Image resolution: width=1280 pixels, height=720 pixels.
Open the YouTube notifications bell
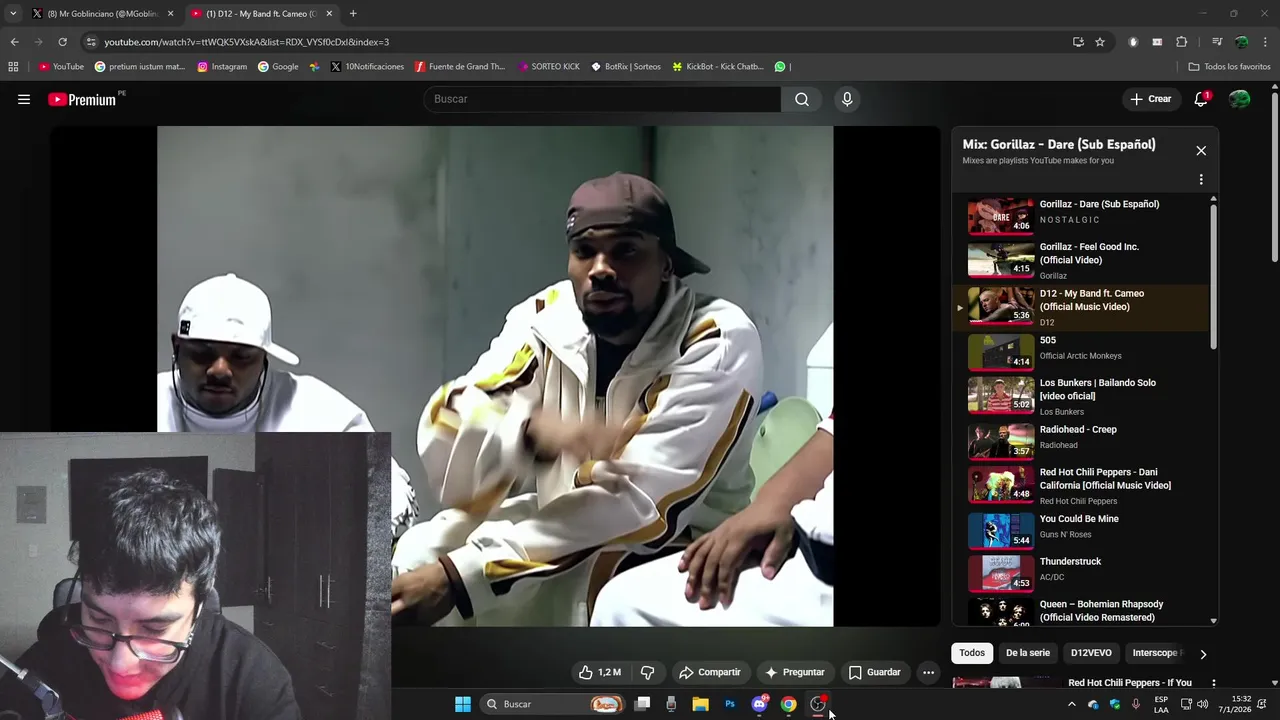click(1201, 99)
